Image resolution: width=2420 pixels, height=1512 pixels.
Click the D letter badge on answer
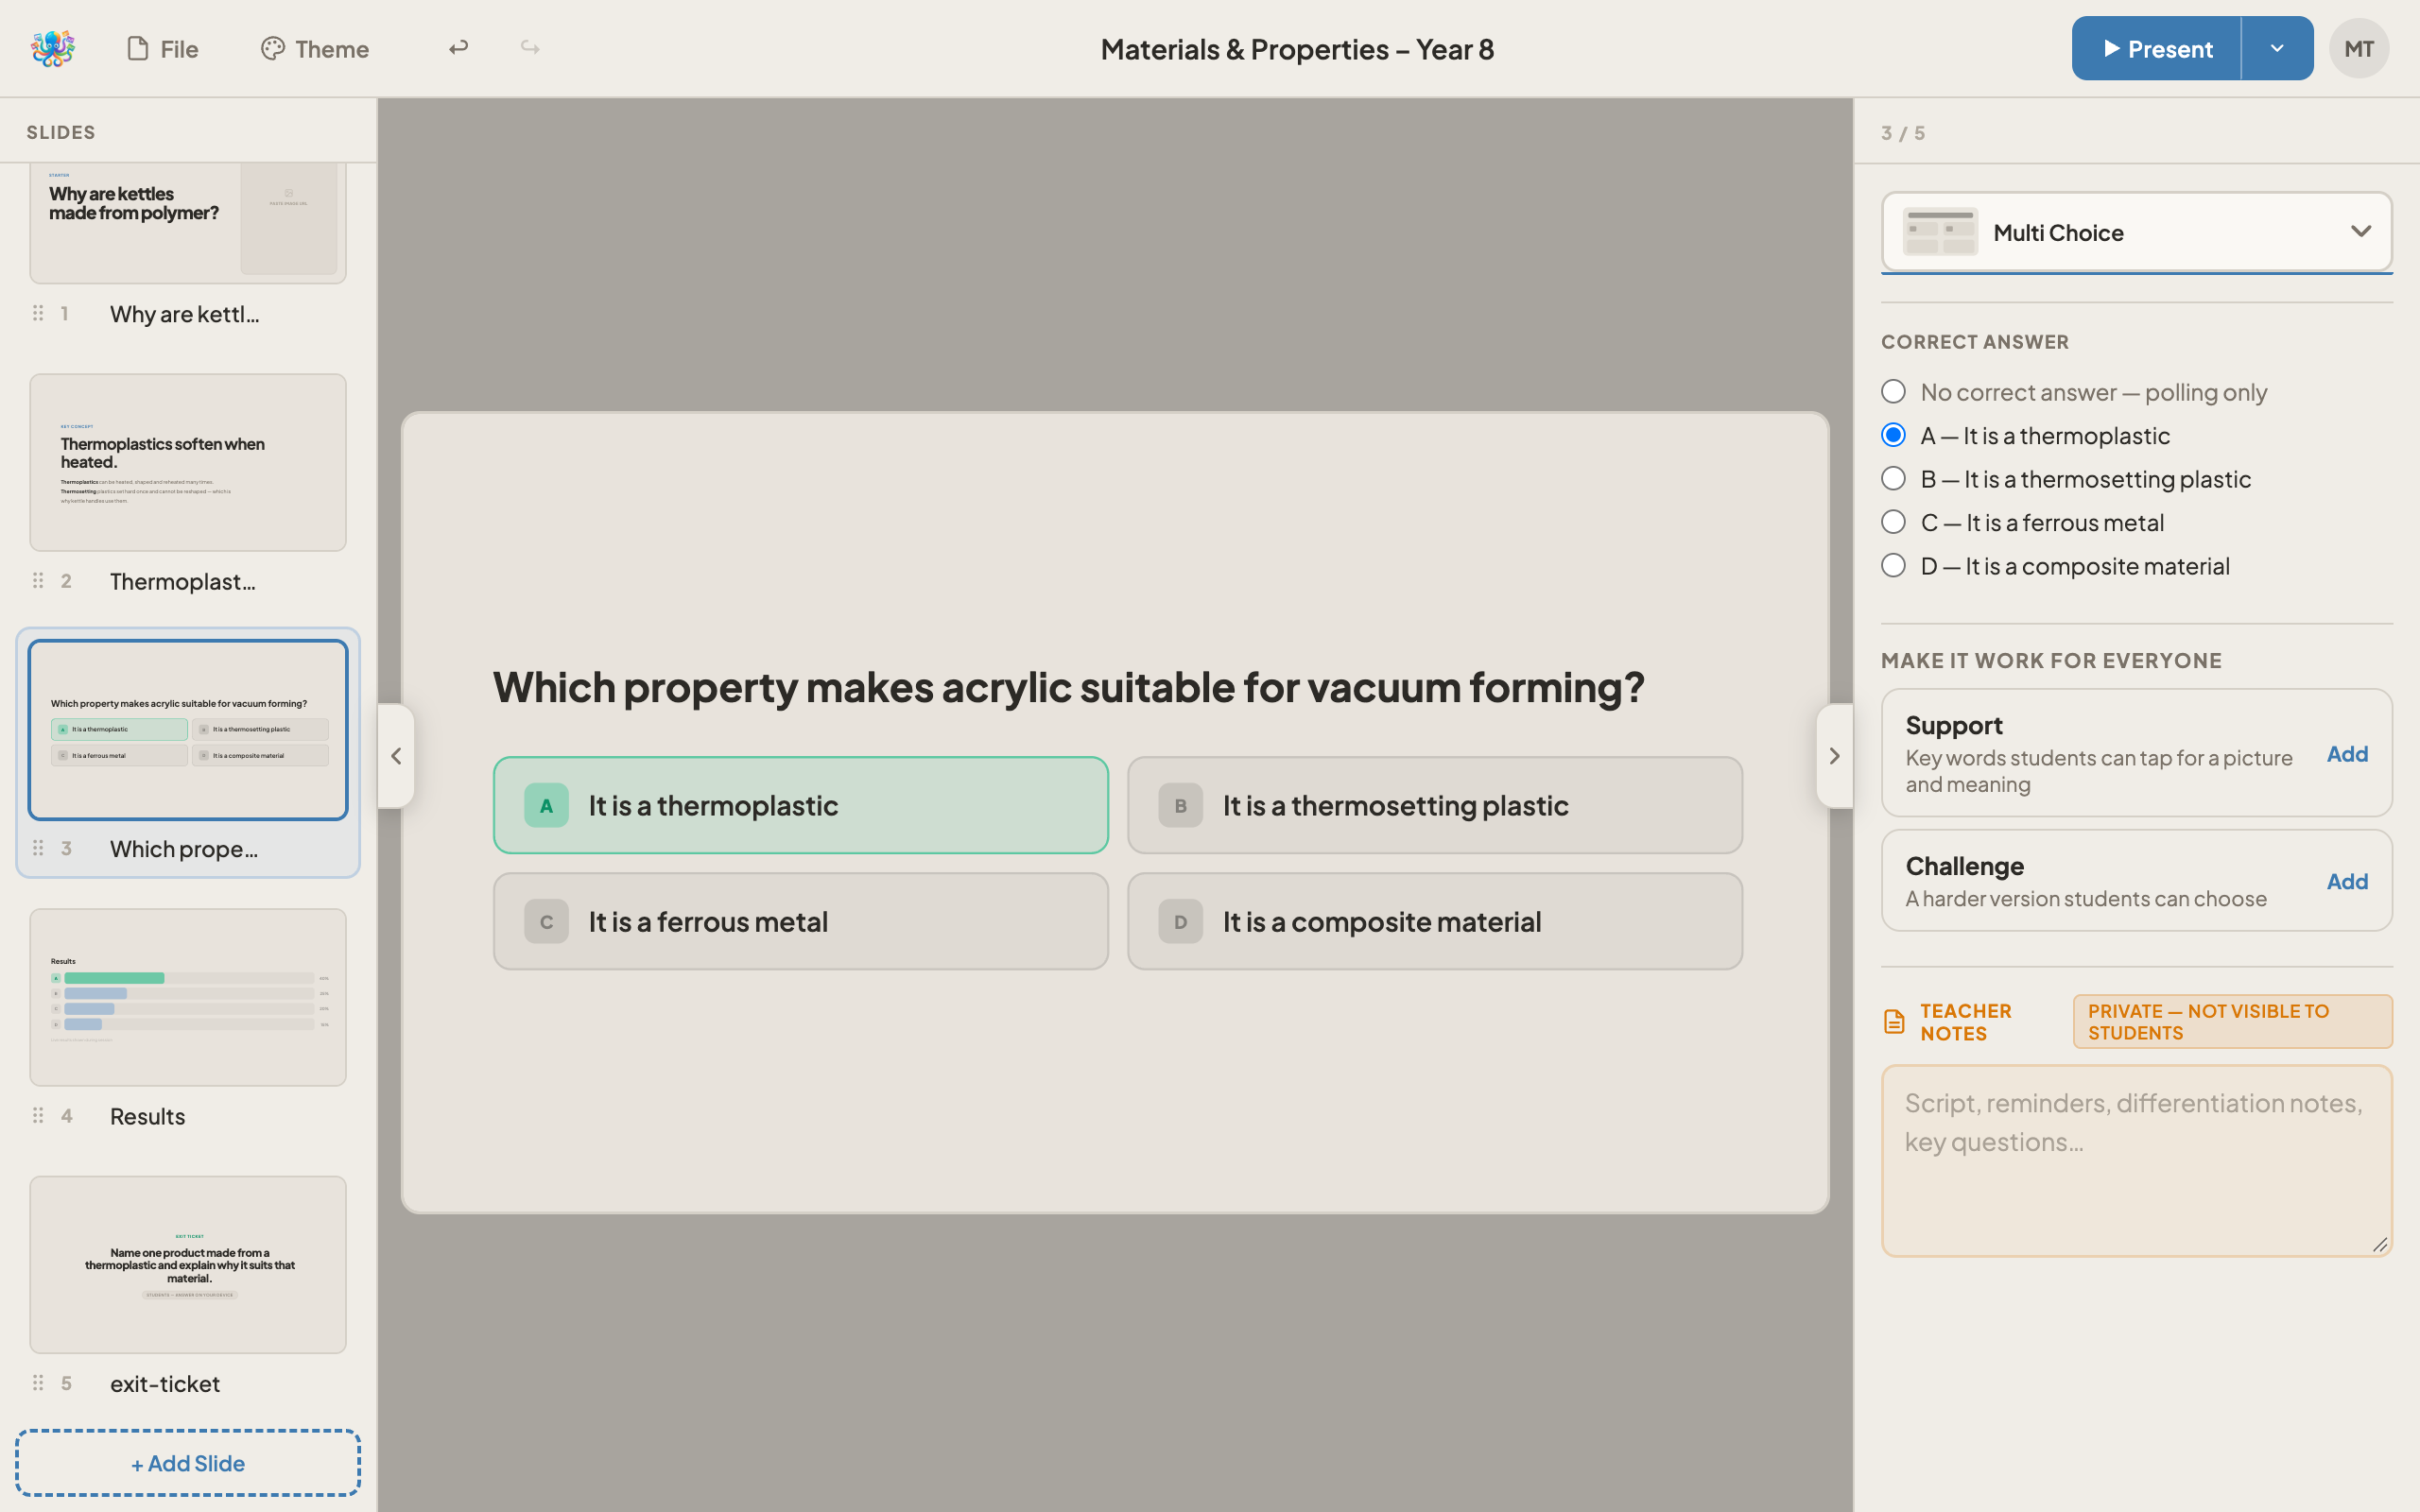pos(1180,921)
